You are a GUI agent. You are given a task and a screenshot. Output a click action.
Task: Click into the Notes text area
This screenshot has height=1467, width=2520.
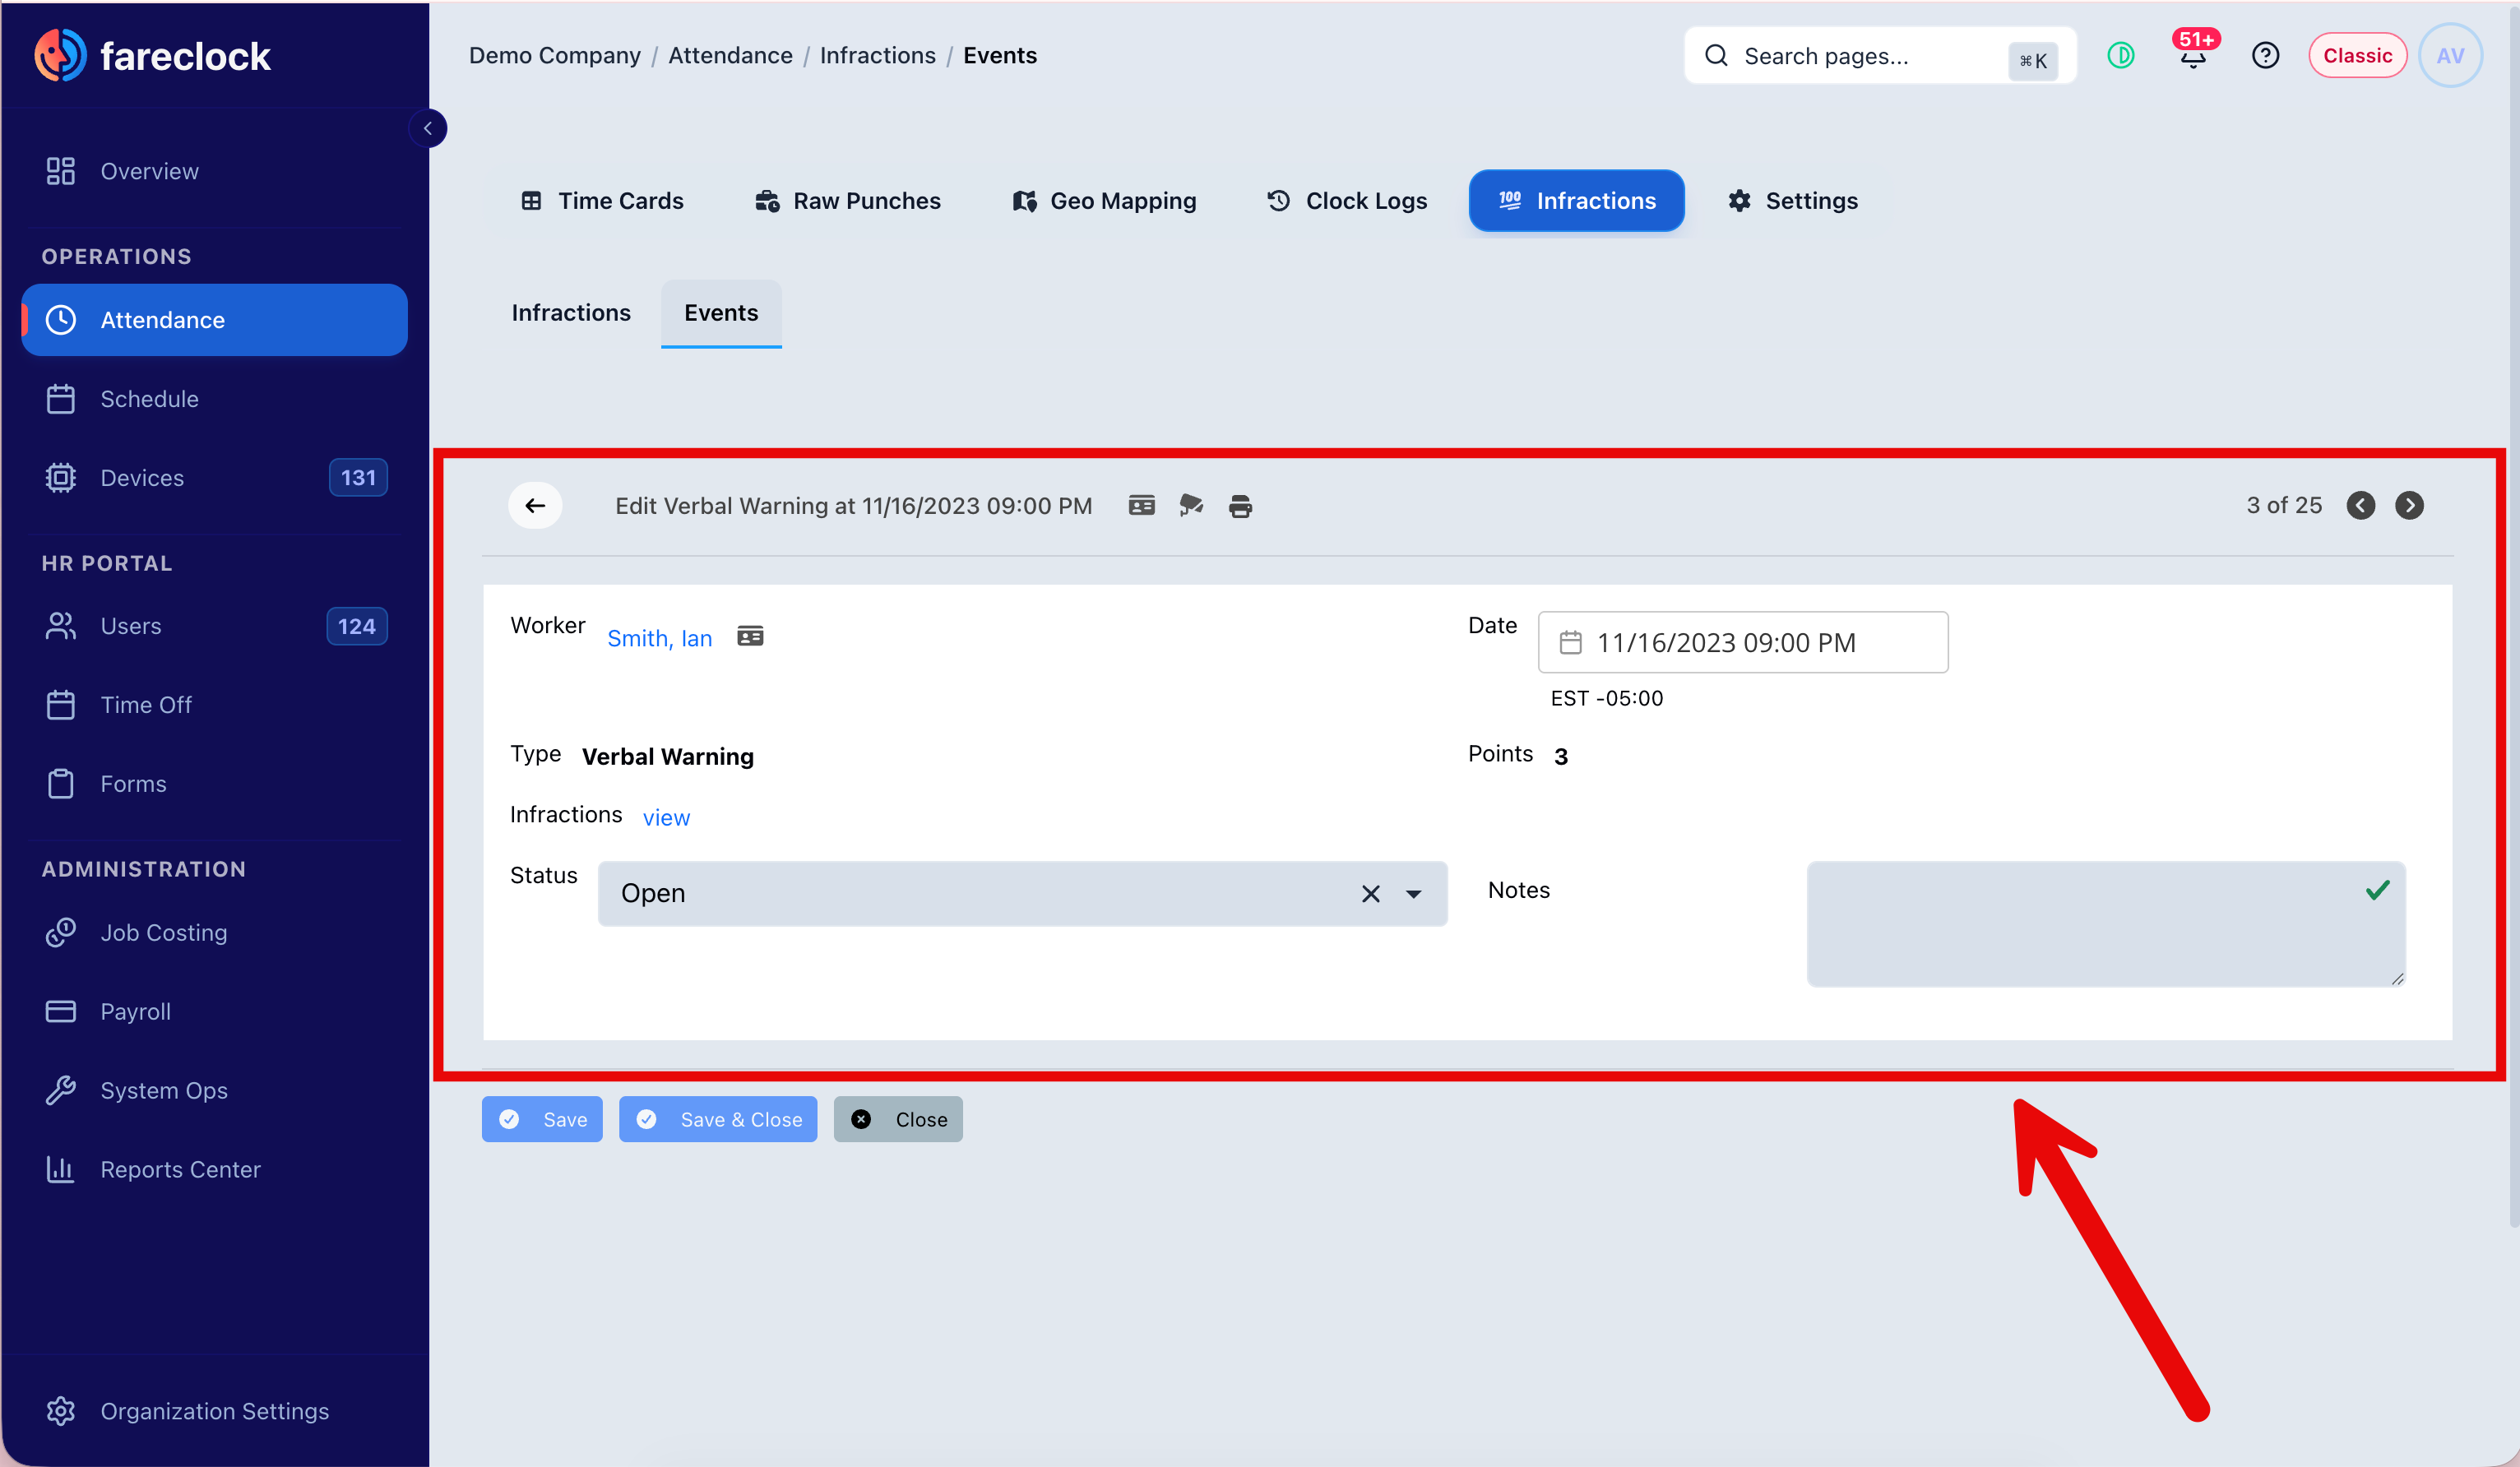[2106, 924]
